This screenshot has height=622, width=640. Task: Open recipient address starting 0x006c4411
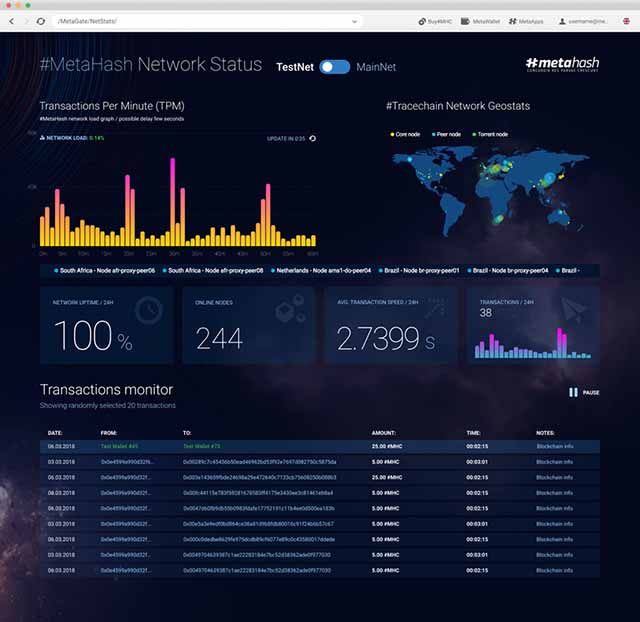point(258,493)
